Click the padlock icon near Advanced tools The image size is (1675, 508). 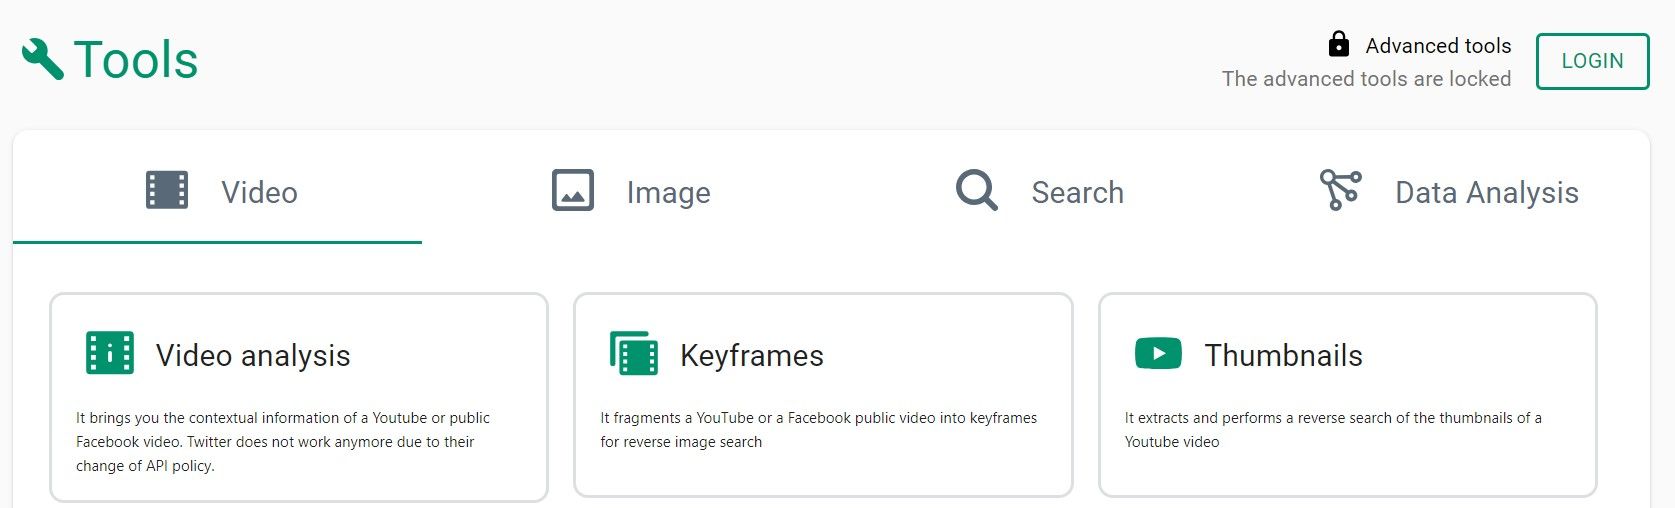pos(1338,44)
